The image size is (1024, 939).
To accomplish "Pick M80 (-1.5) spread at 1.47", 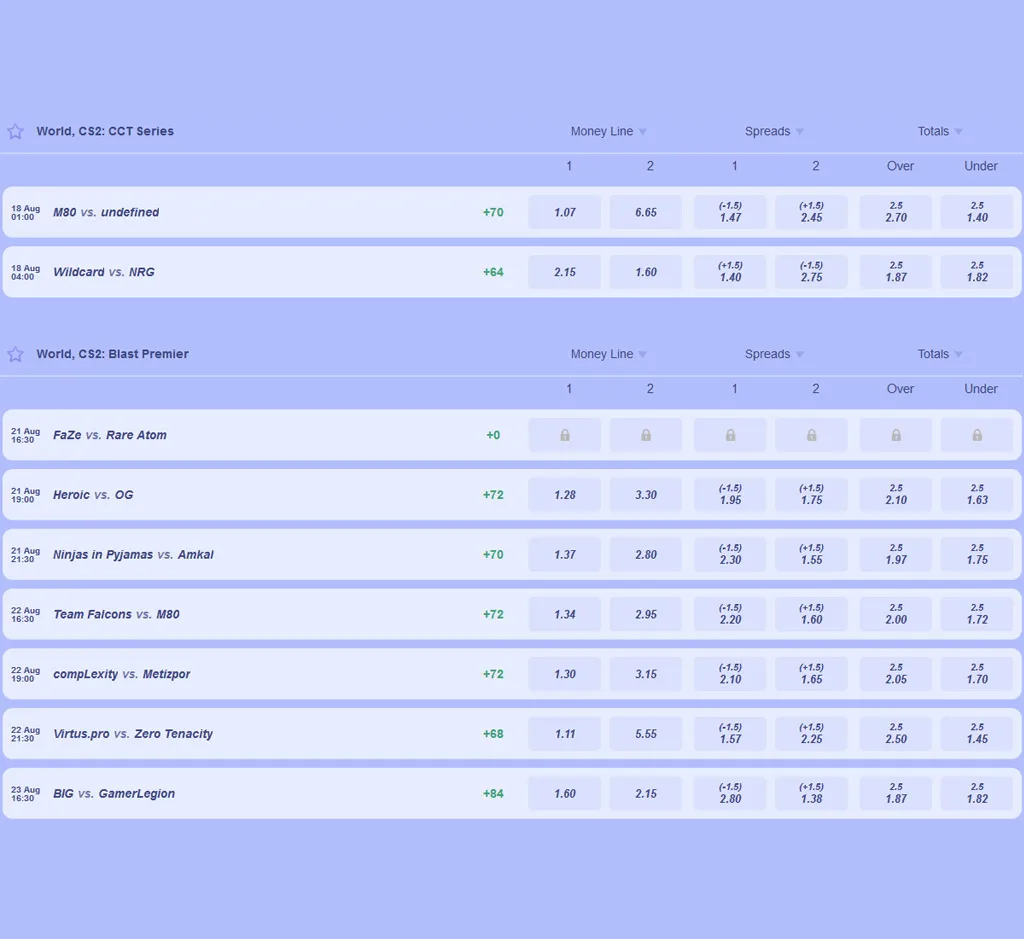I will click(x=730, y=212).
